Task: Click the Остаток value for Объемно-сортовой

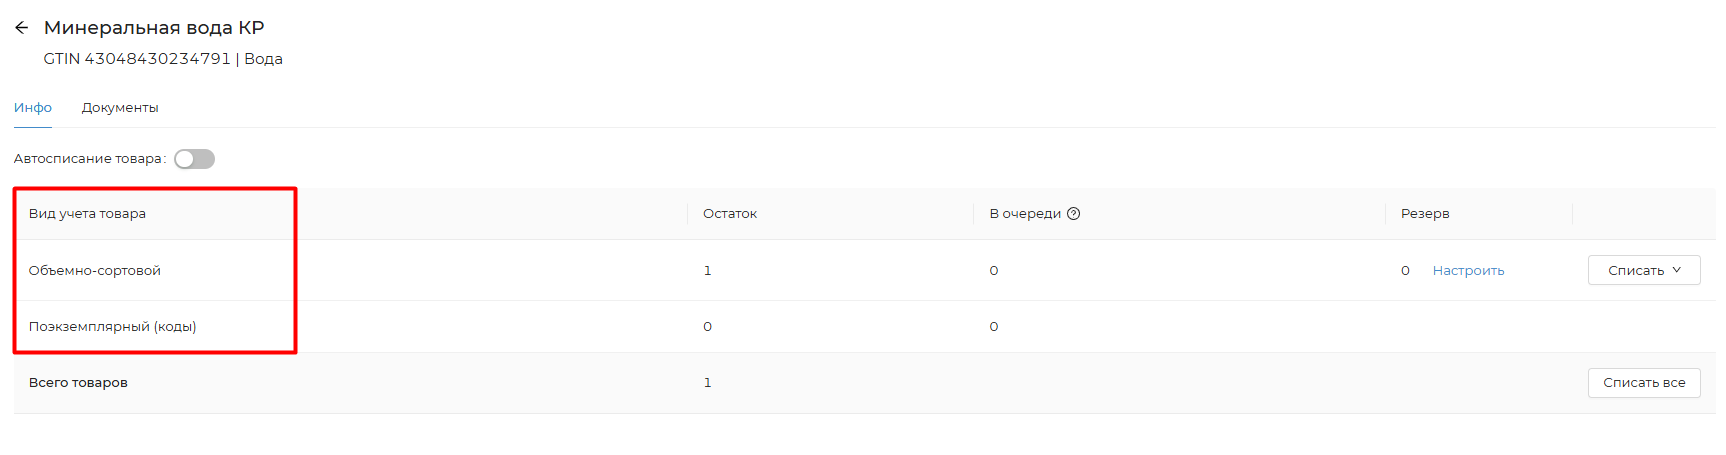Action: pyautogui.click(x=707, y=271)
